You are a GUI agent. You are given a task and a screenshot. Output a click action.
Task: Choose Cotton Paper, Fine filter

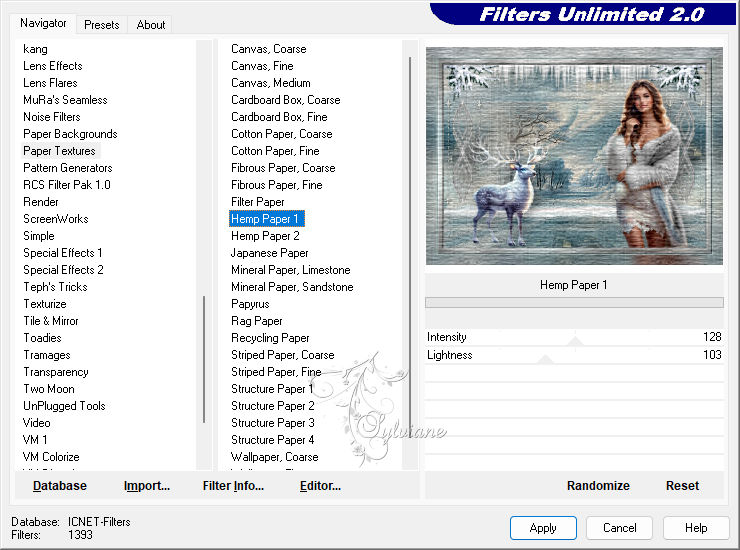(x=275, y=151)
